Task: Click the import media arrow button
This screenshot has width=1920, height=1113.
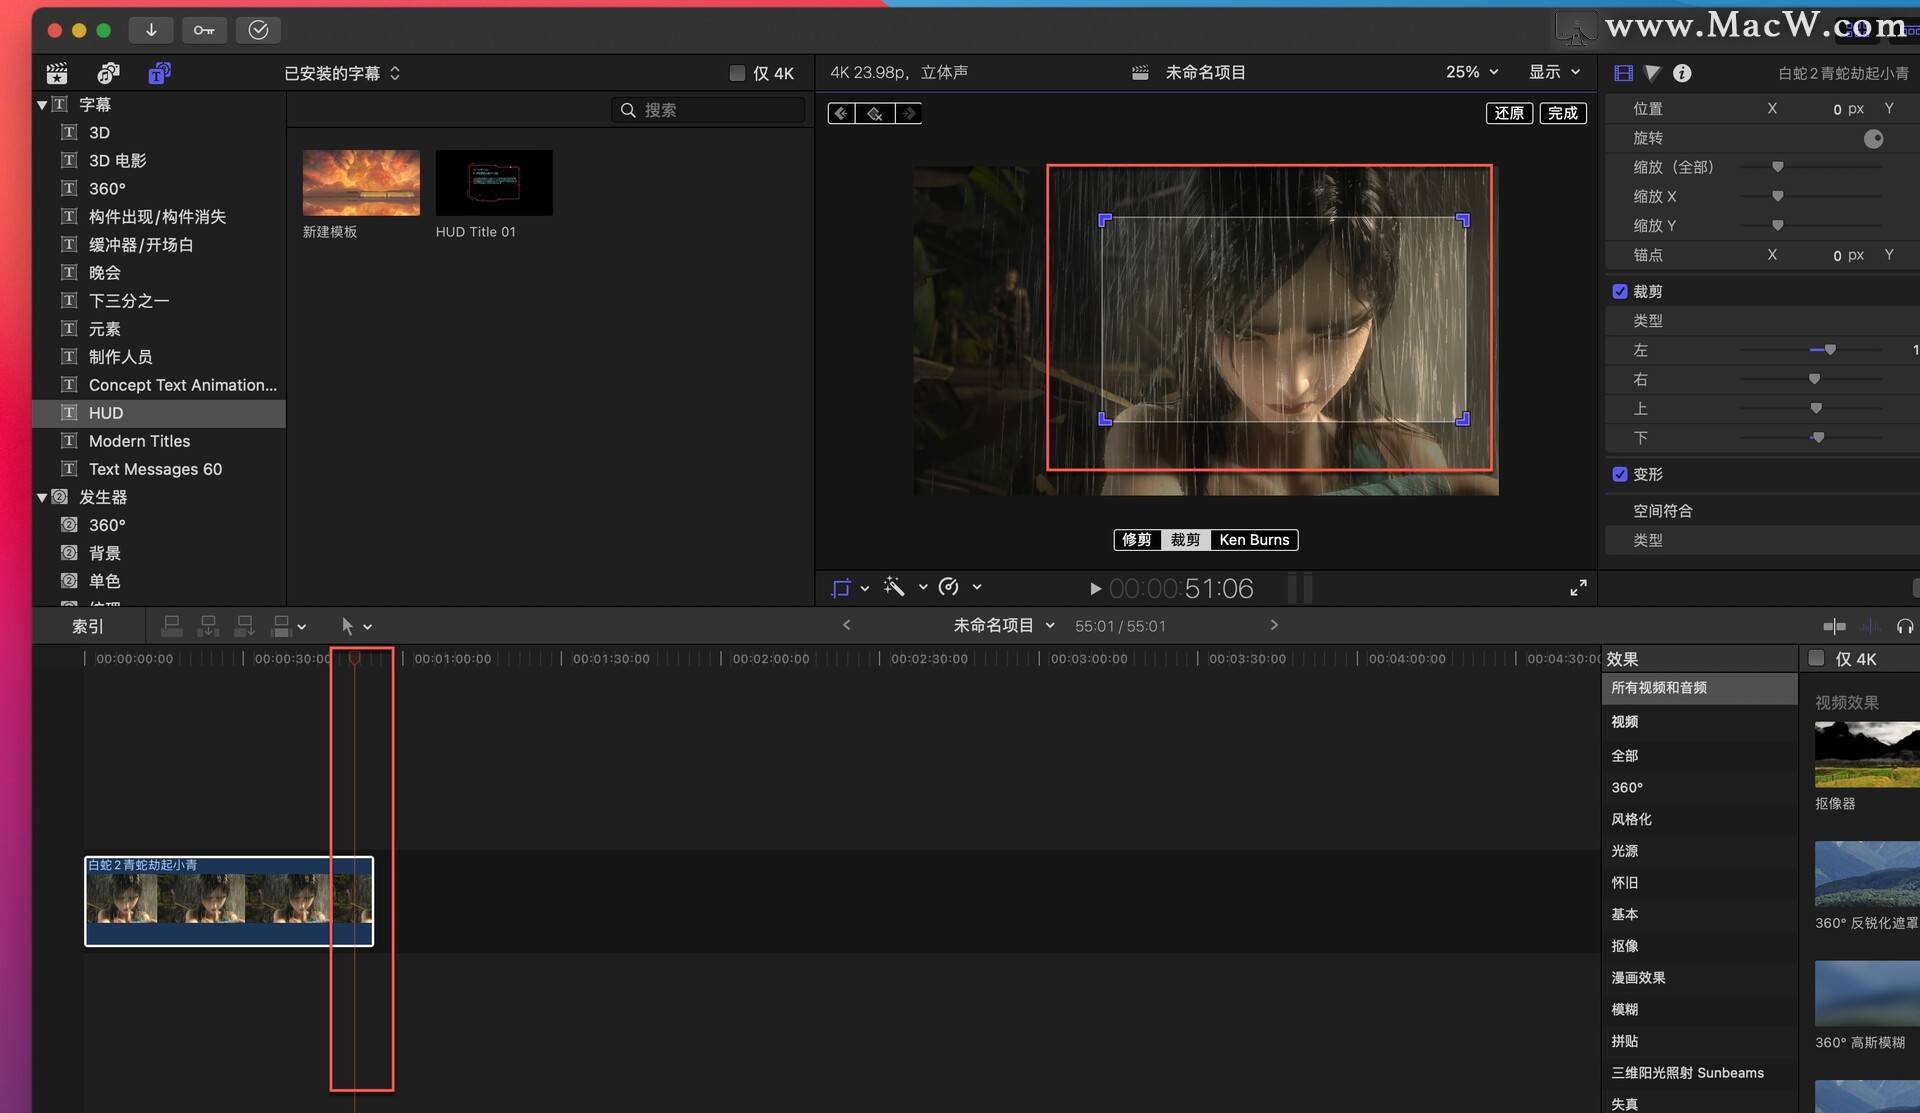Action: point(151,30)
